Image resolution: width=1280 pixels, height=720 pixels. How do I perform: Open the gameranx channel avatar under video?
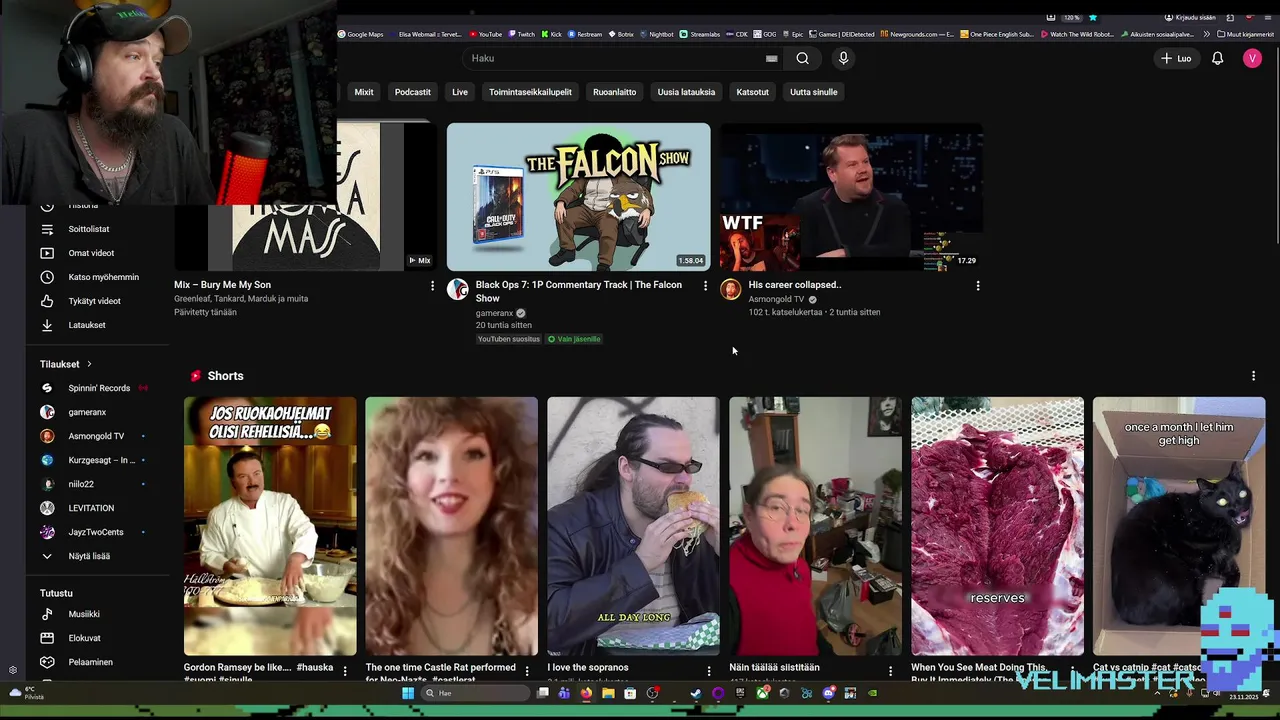coord(458,290)
